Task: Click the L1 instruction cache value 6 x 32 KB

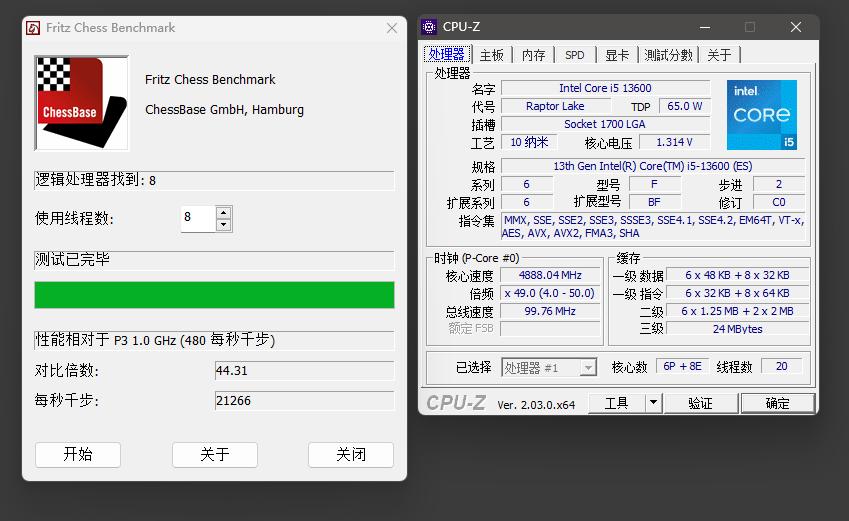Action: click(737, 293)
